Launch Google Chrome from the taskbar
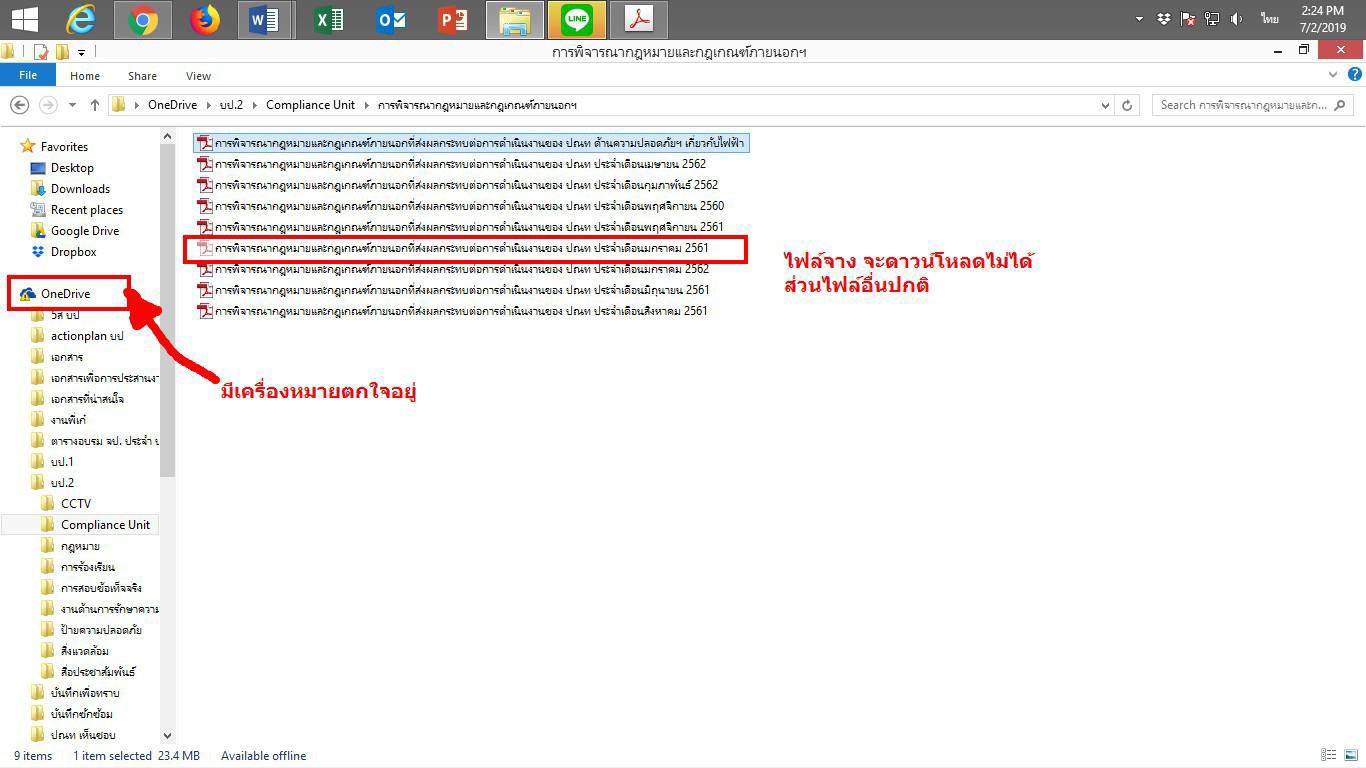 pyautogui.click(x=142, y=19)
